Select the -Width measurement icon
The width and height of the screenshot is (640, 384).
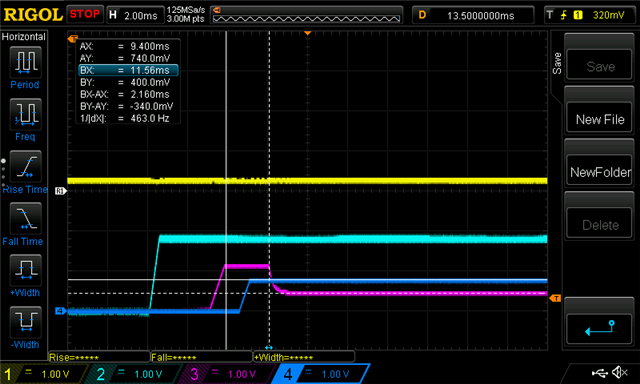pos(25,322)
